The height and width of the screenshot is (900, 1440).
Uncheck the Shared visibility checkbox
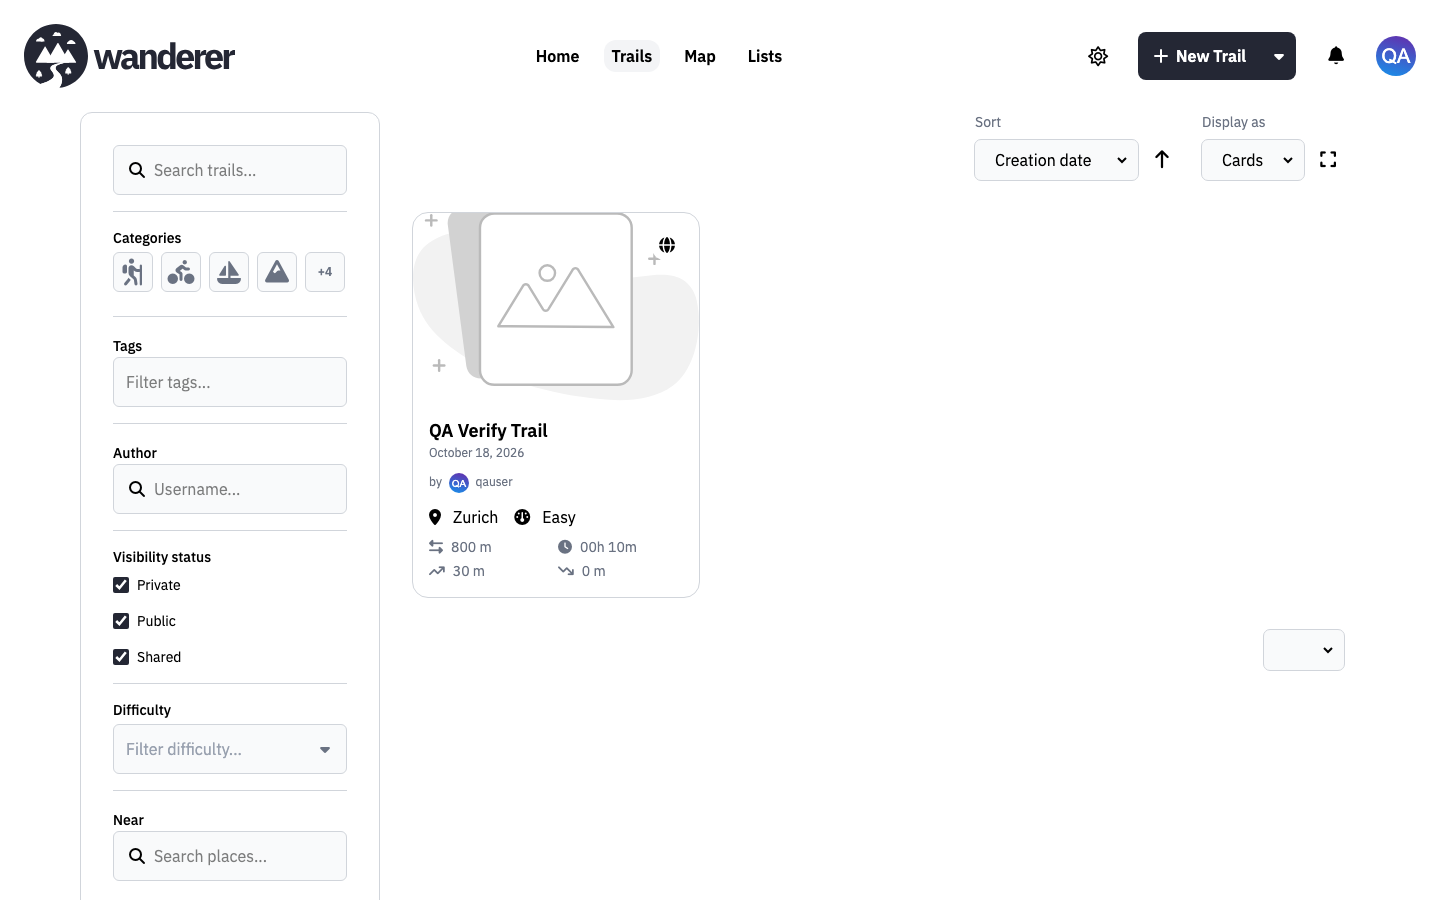coord(121,657)
